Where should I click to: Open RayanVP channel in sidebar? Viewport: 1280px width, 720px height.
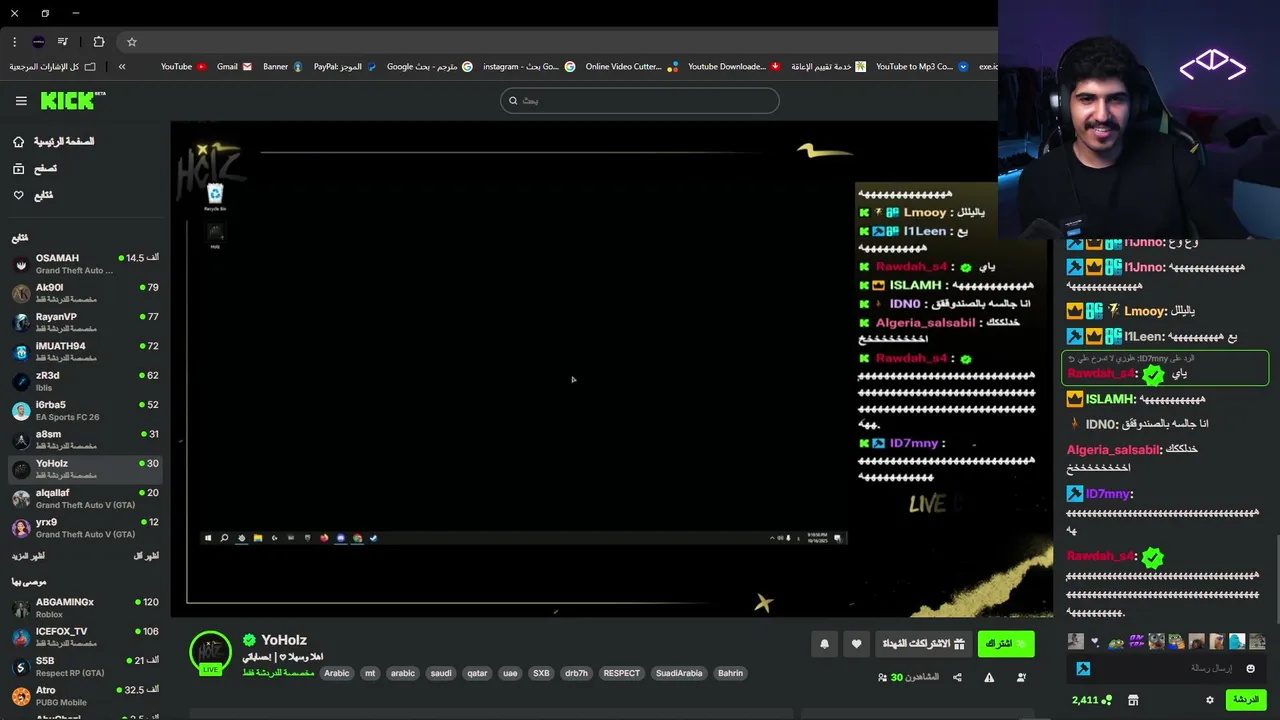(x=85, y=322)
